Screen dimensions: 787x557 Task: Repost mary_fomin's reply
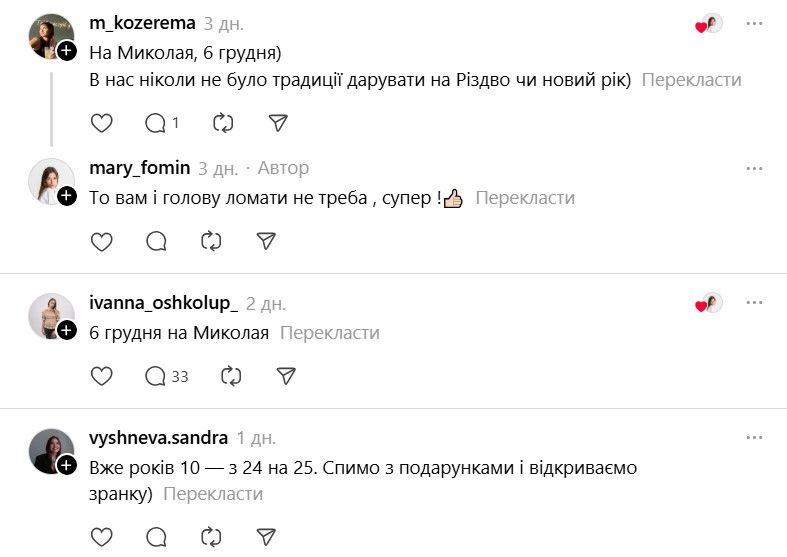(x=211, y=241)
